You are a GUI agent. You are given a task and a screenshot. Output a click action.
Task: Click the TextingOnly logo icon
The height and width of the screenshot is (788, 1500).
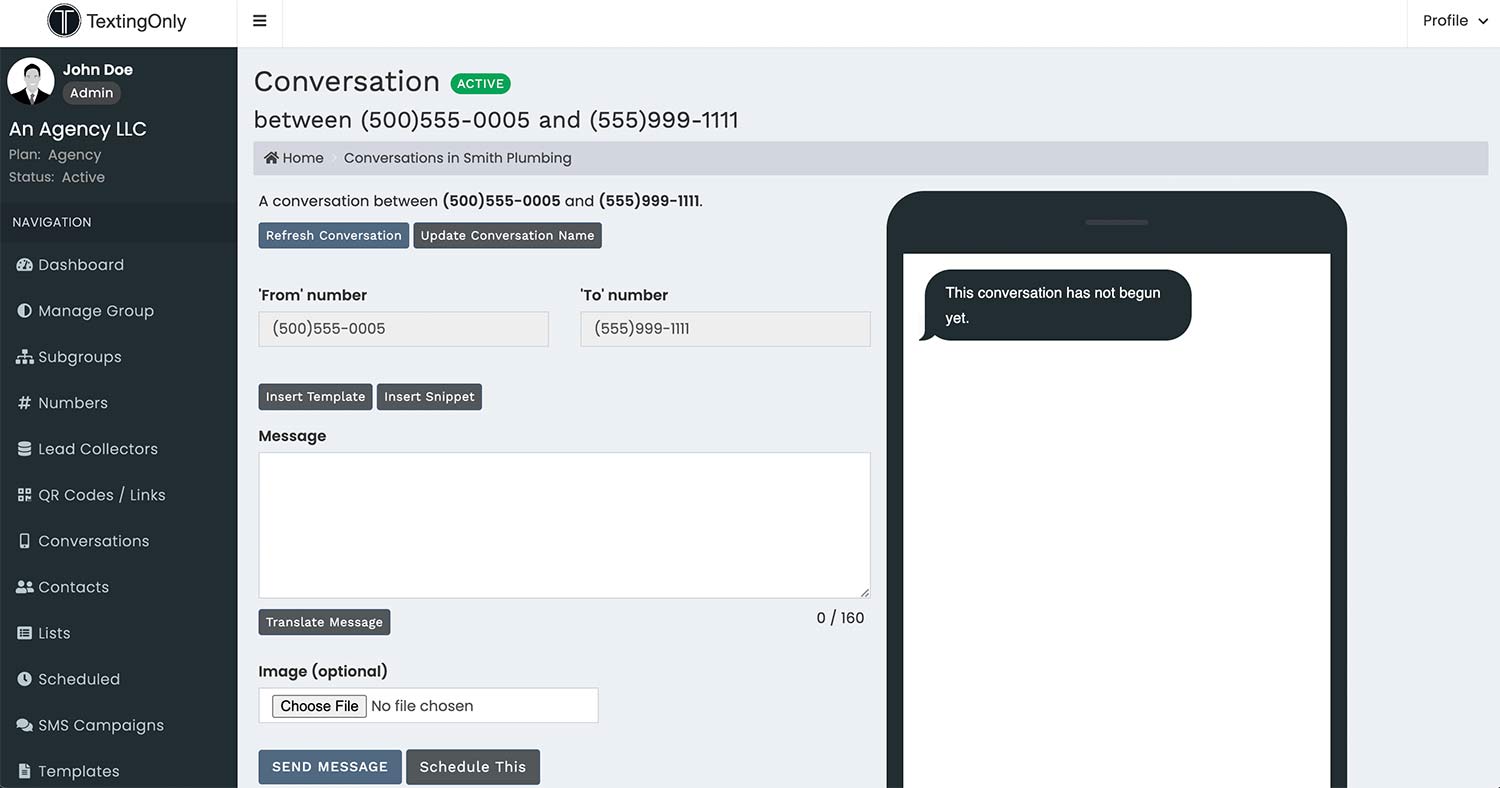point(64,21)
